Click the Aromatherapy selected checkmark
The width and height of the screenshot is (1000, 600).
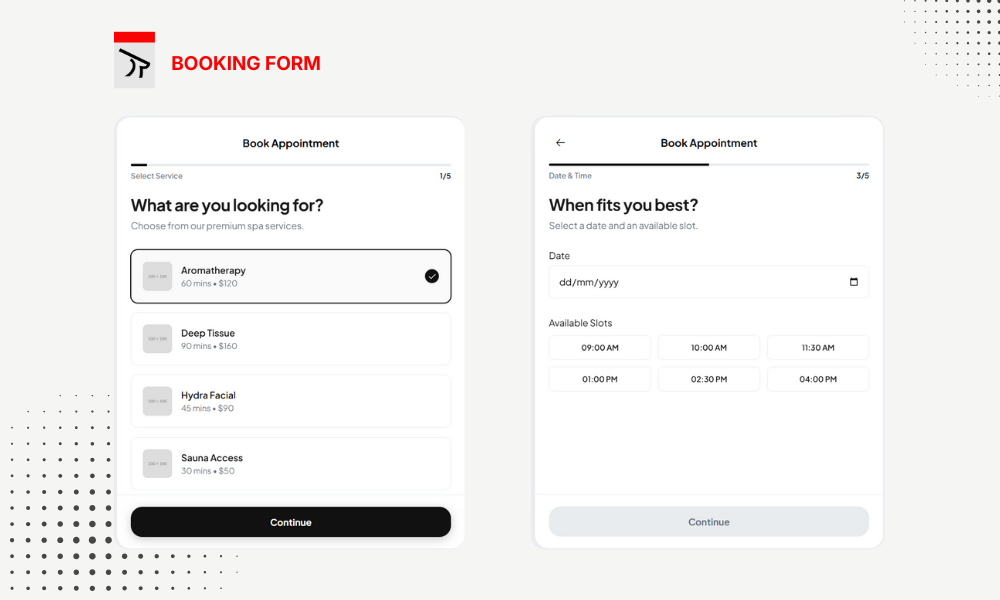[431, 276]
